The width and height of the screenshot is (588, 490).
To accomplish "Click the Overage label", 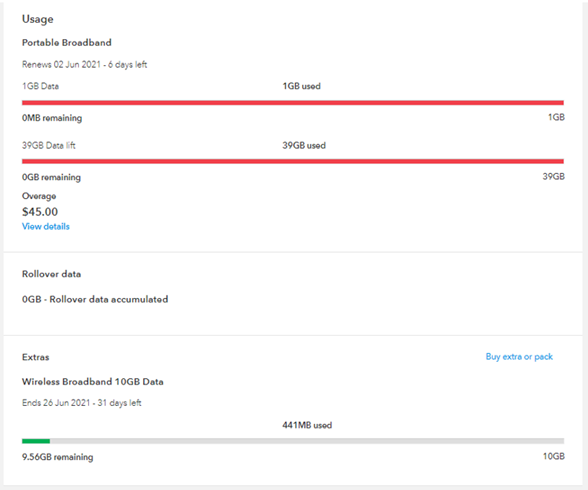I will (39, 196).
